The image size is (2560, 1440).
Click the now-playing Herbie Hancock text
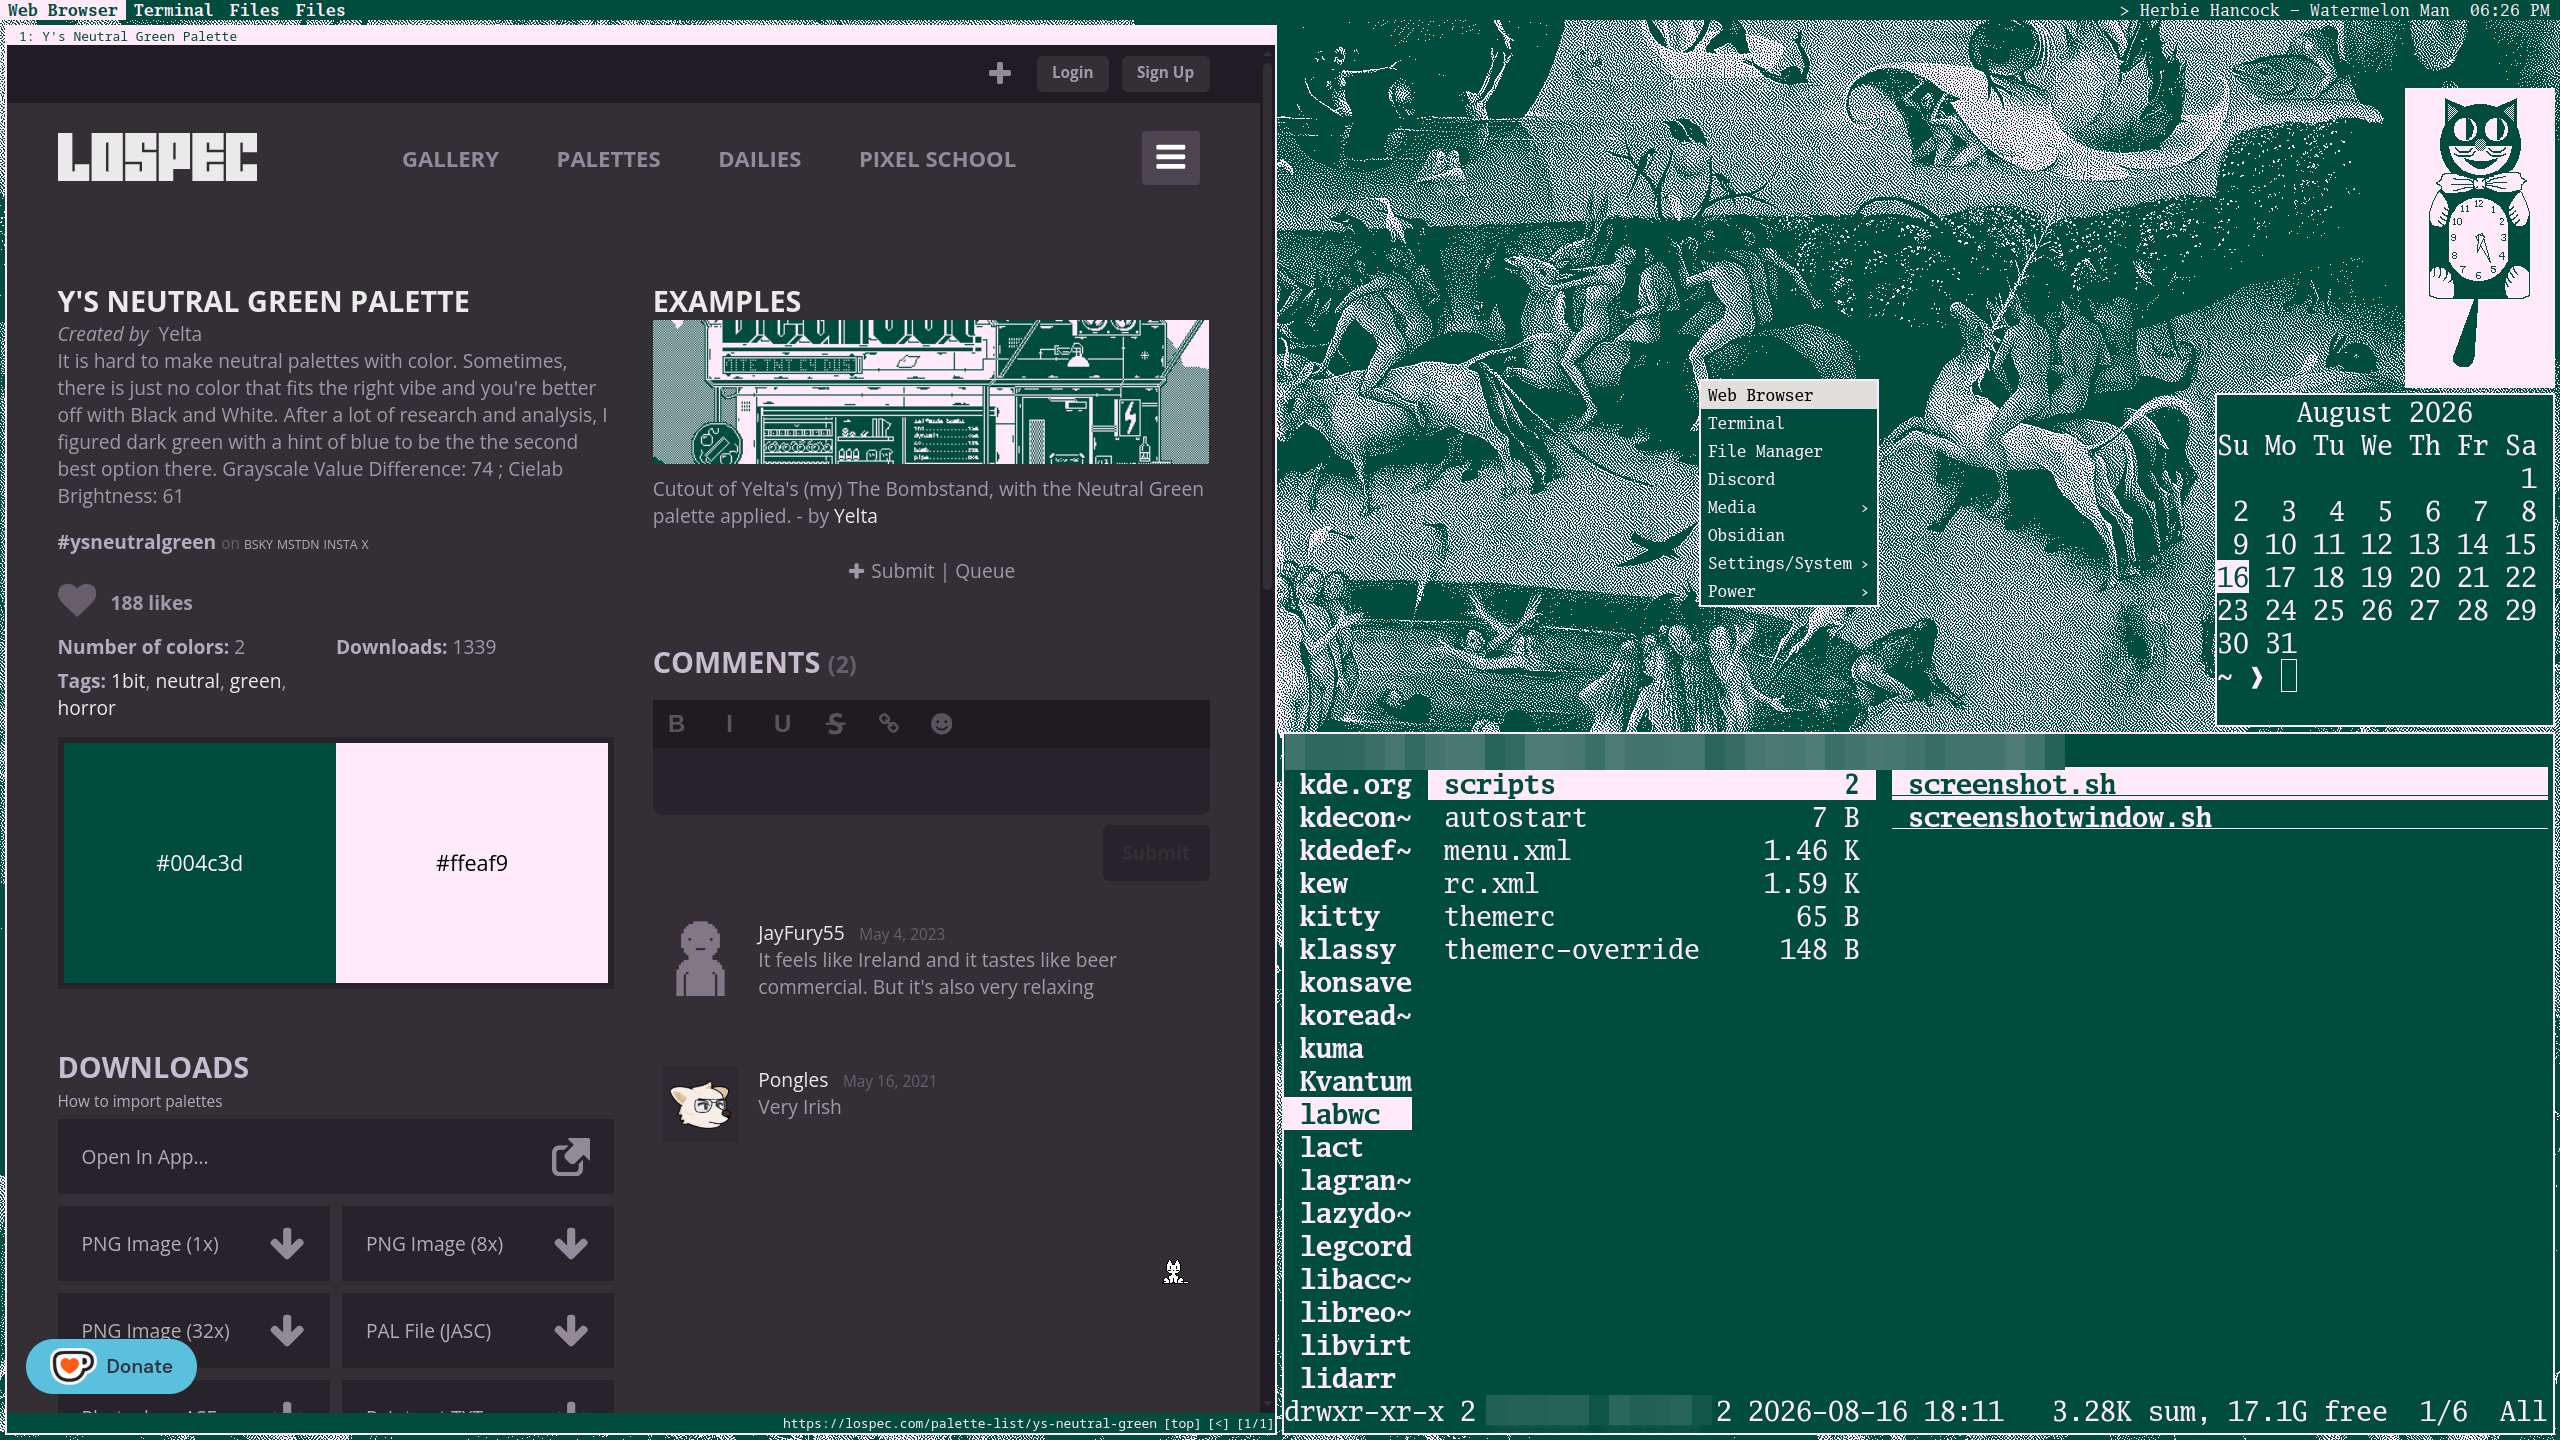tap(2294, 10)
